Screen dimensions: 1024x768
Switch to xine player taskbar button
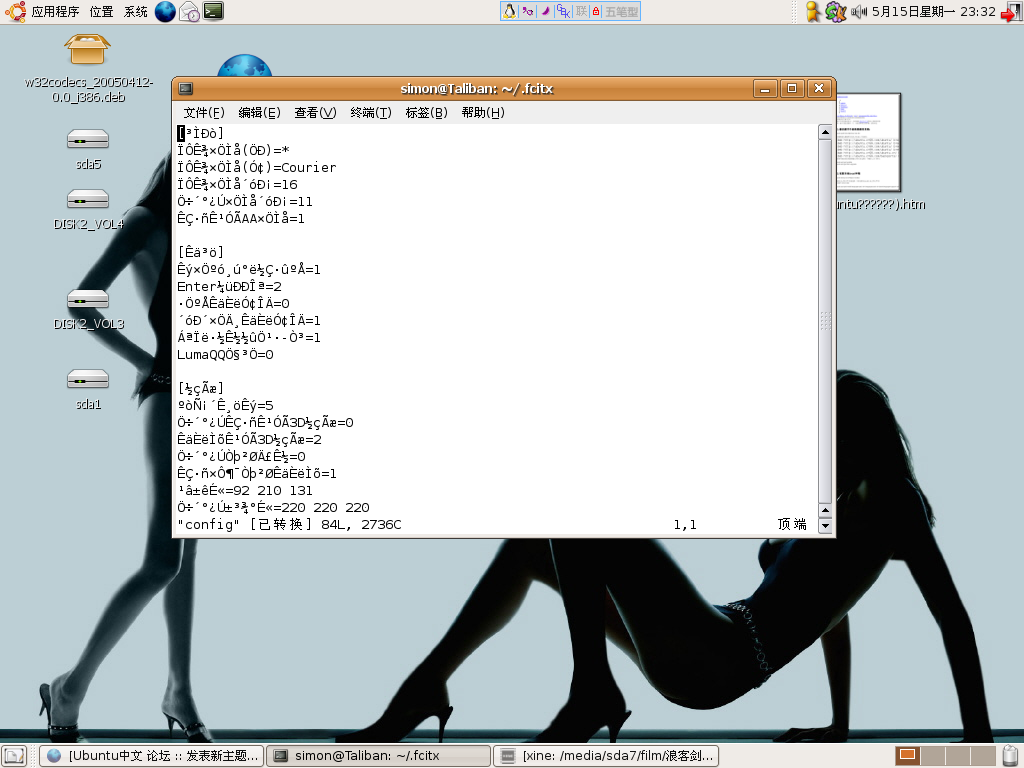point(606,756)
